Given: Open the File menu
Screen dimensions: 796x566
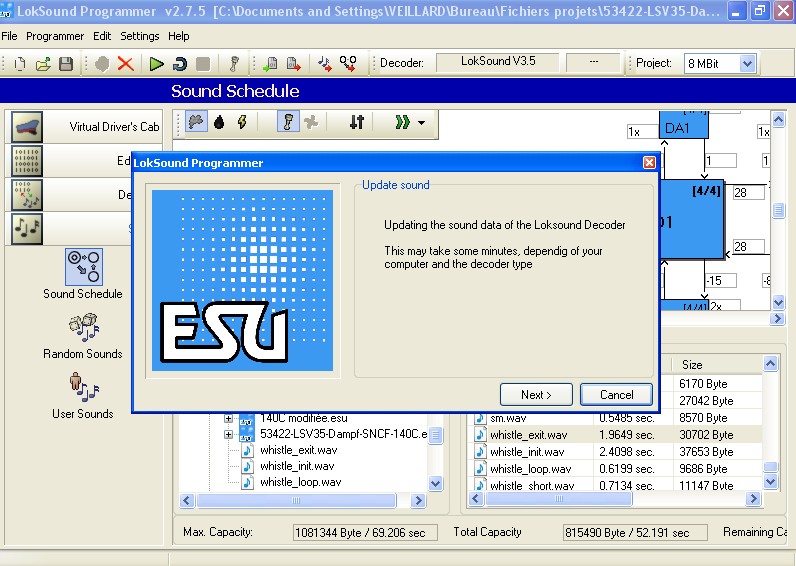Looking at the screenshot, I should coord(9,36).
